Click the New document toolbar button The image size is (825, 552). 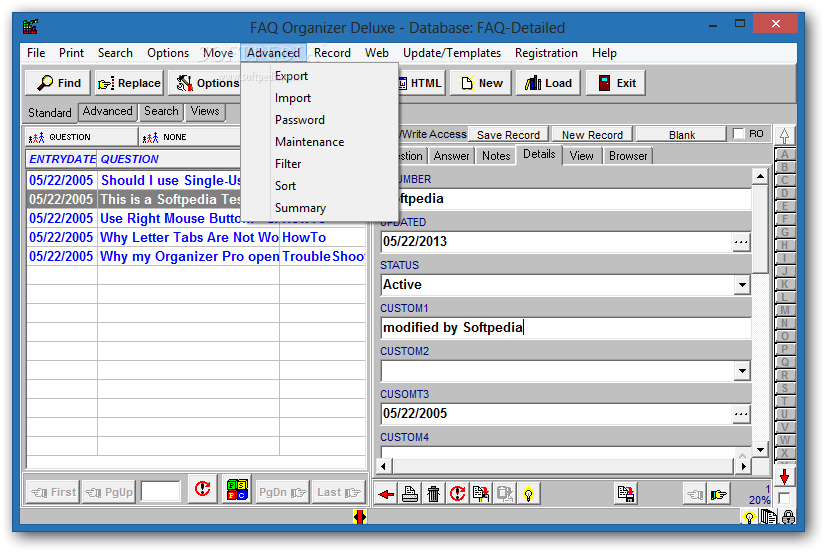coord(481,83)
